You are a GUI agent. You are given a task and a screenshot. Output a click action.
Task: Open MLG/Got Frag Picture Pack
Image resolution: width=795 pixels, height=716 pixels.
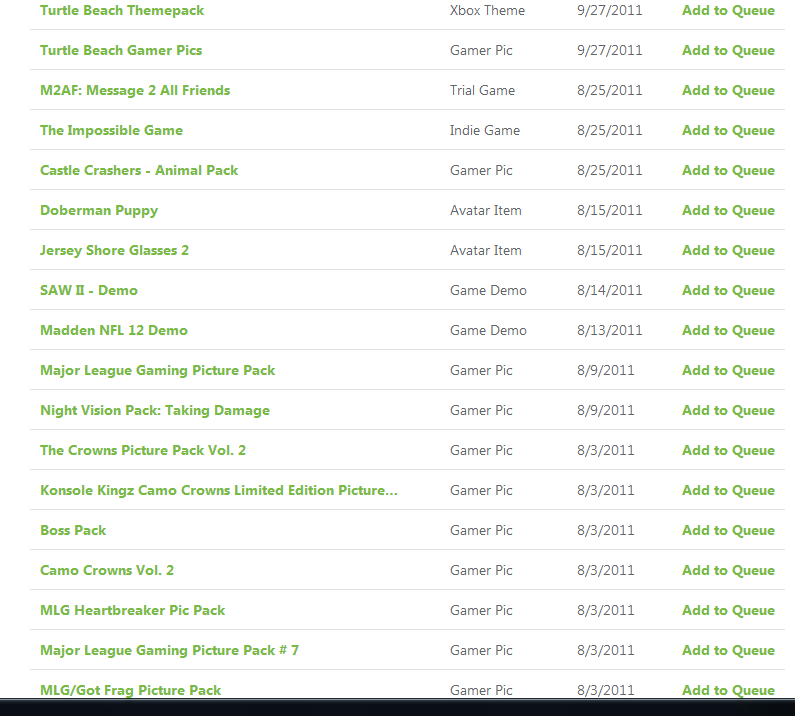pyautogui.click(x=130, y=691)
